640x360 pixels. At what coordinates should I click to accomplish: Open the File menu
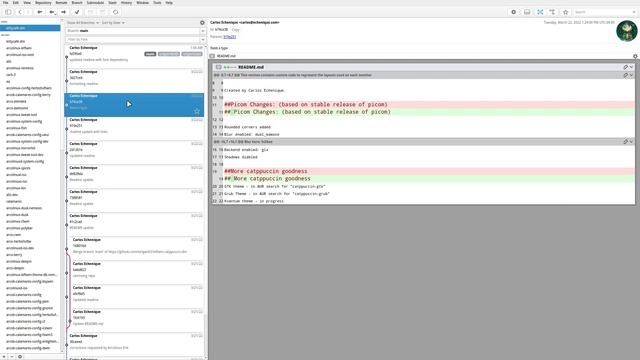tap(5, 3)
